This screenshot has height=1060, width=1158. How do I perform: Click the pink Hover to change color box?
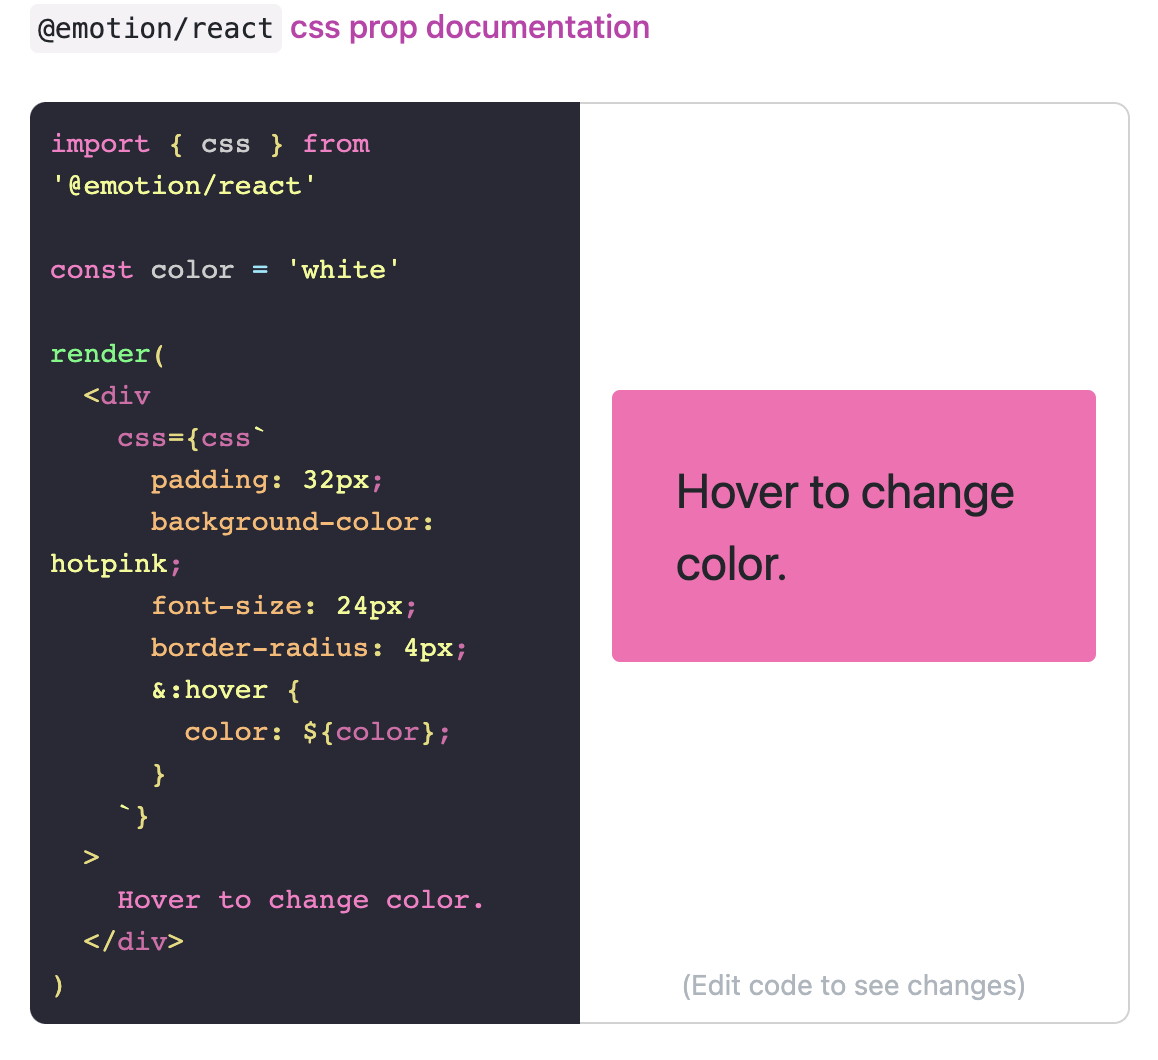[x=854, y=526]
